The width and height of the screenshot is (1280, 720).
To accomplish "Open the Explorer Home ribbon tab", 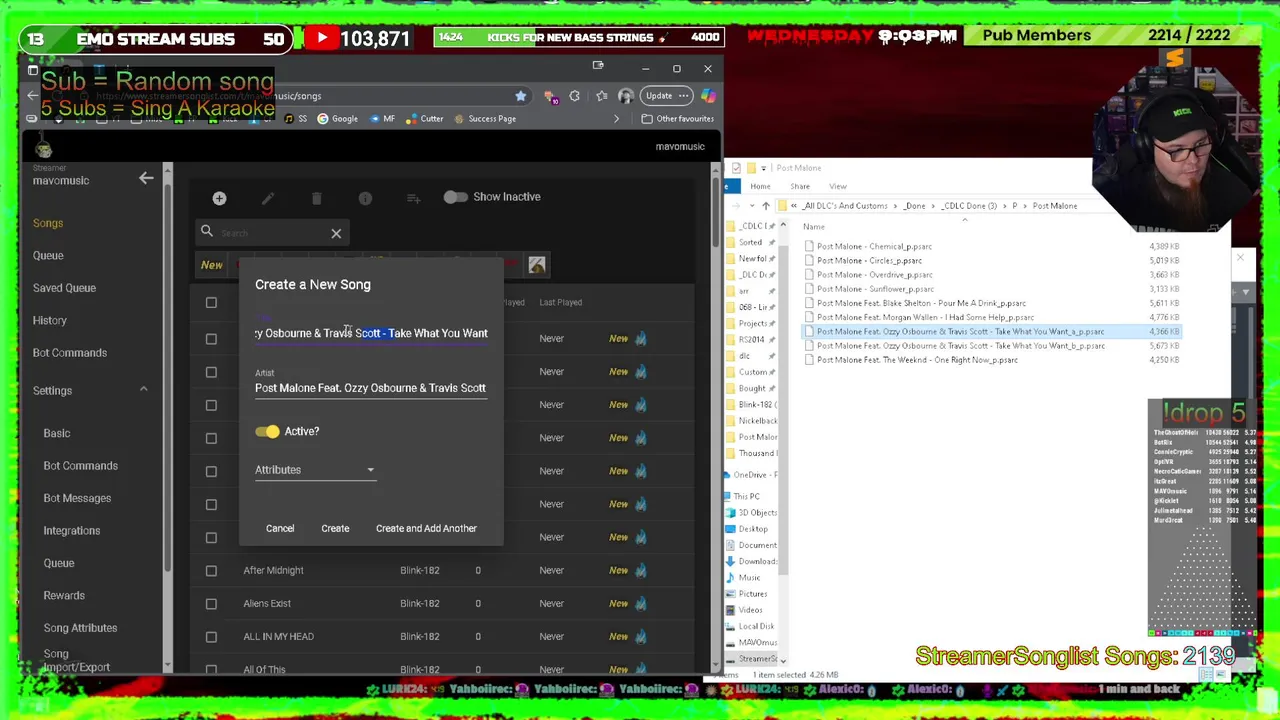I will coord(760,187).
